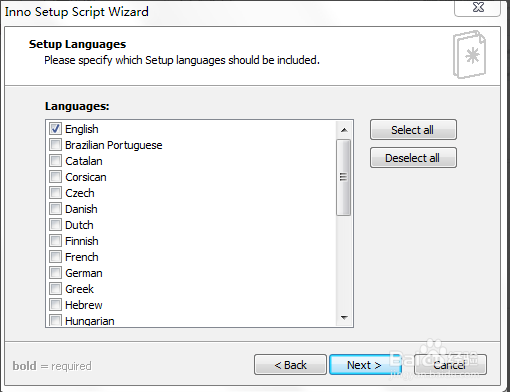Select the Czech language checkbox
The height and width of the screenshot is (392, 510).
click(55, 193)
